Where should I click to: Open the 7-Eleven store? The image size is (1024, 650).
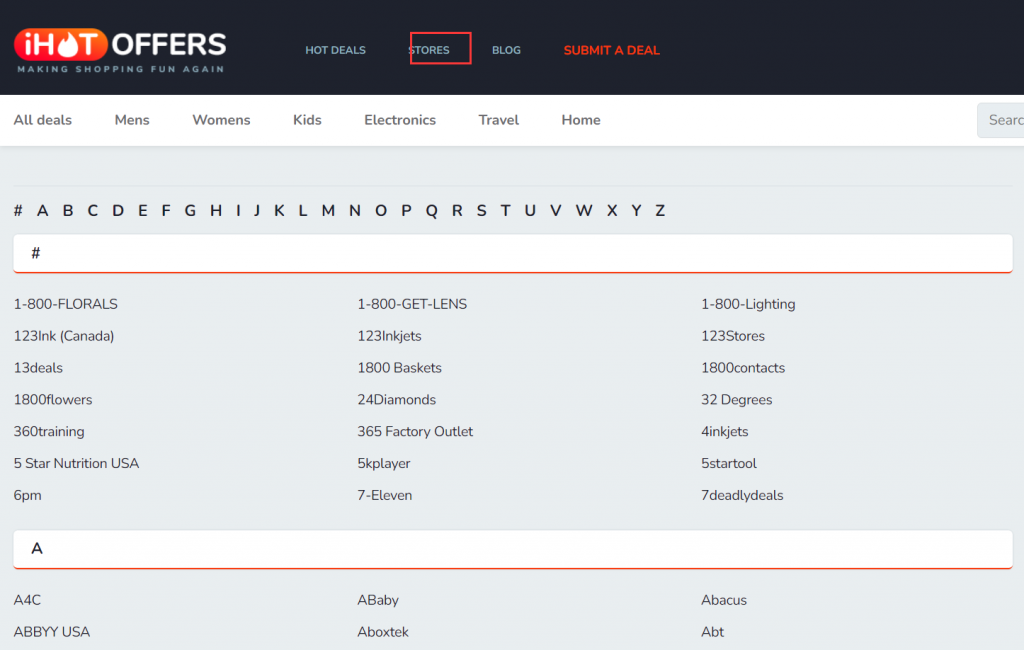point(385,495)
